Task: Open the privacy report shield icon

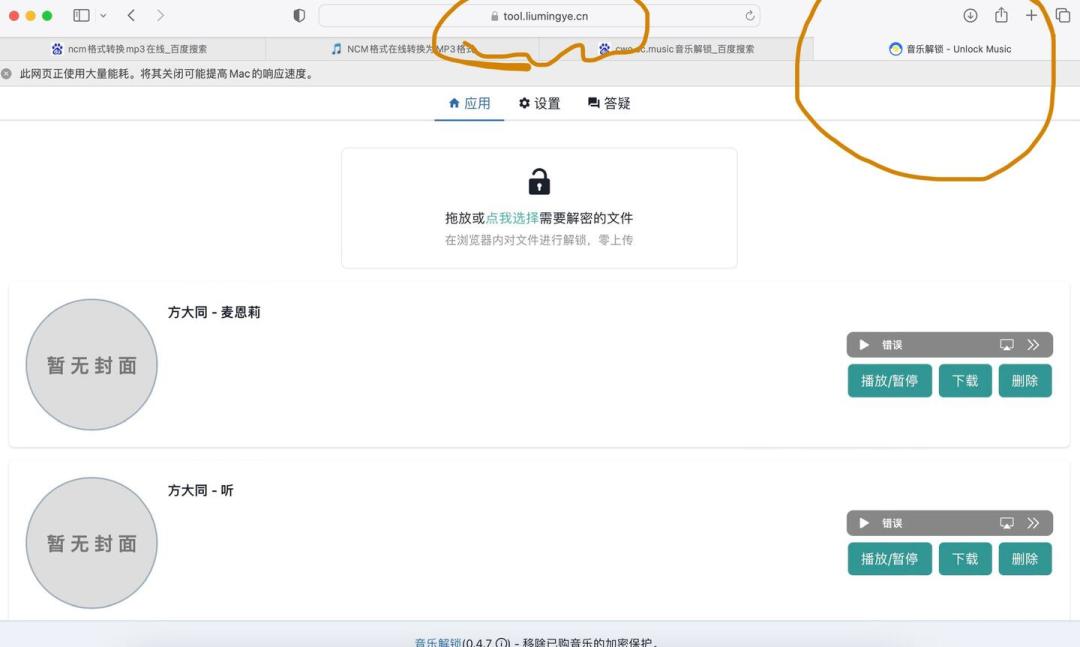Action: point(299,15)
